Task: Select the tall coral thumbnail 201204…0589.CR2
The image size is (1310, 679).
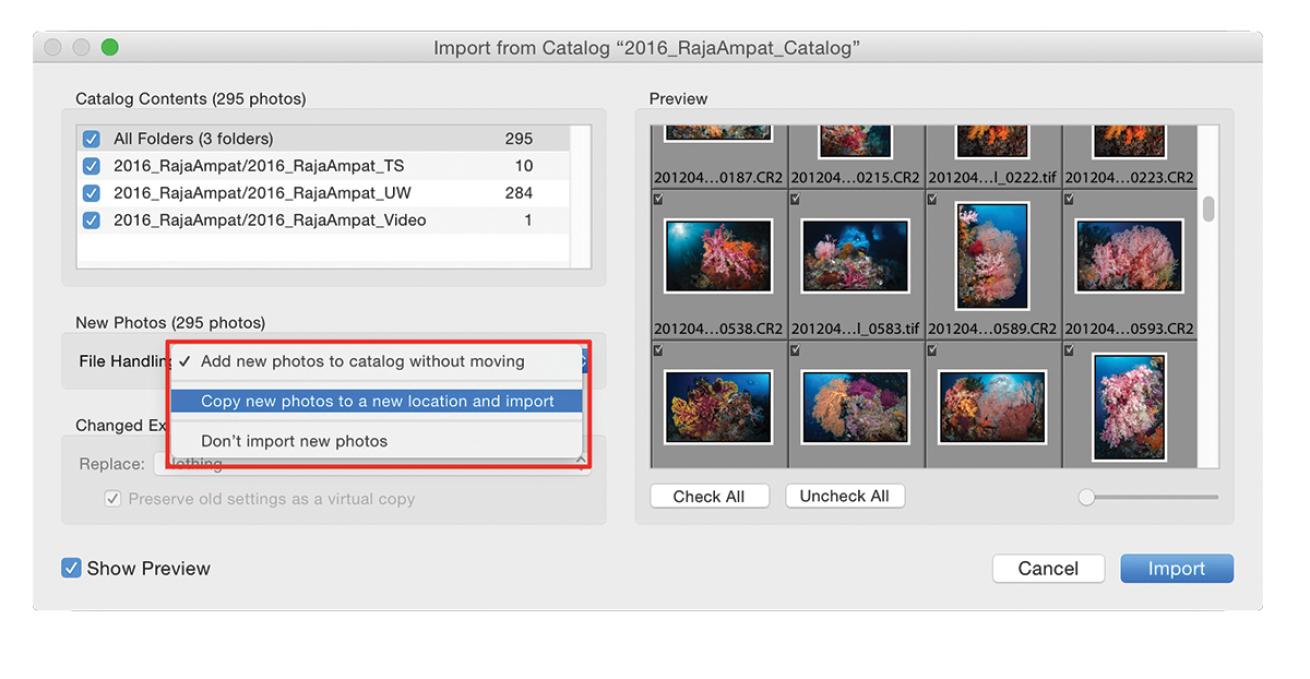Action: pyautogui.click(x=991, y=255)
